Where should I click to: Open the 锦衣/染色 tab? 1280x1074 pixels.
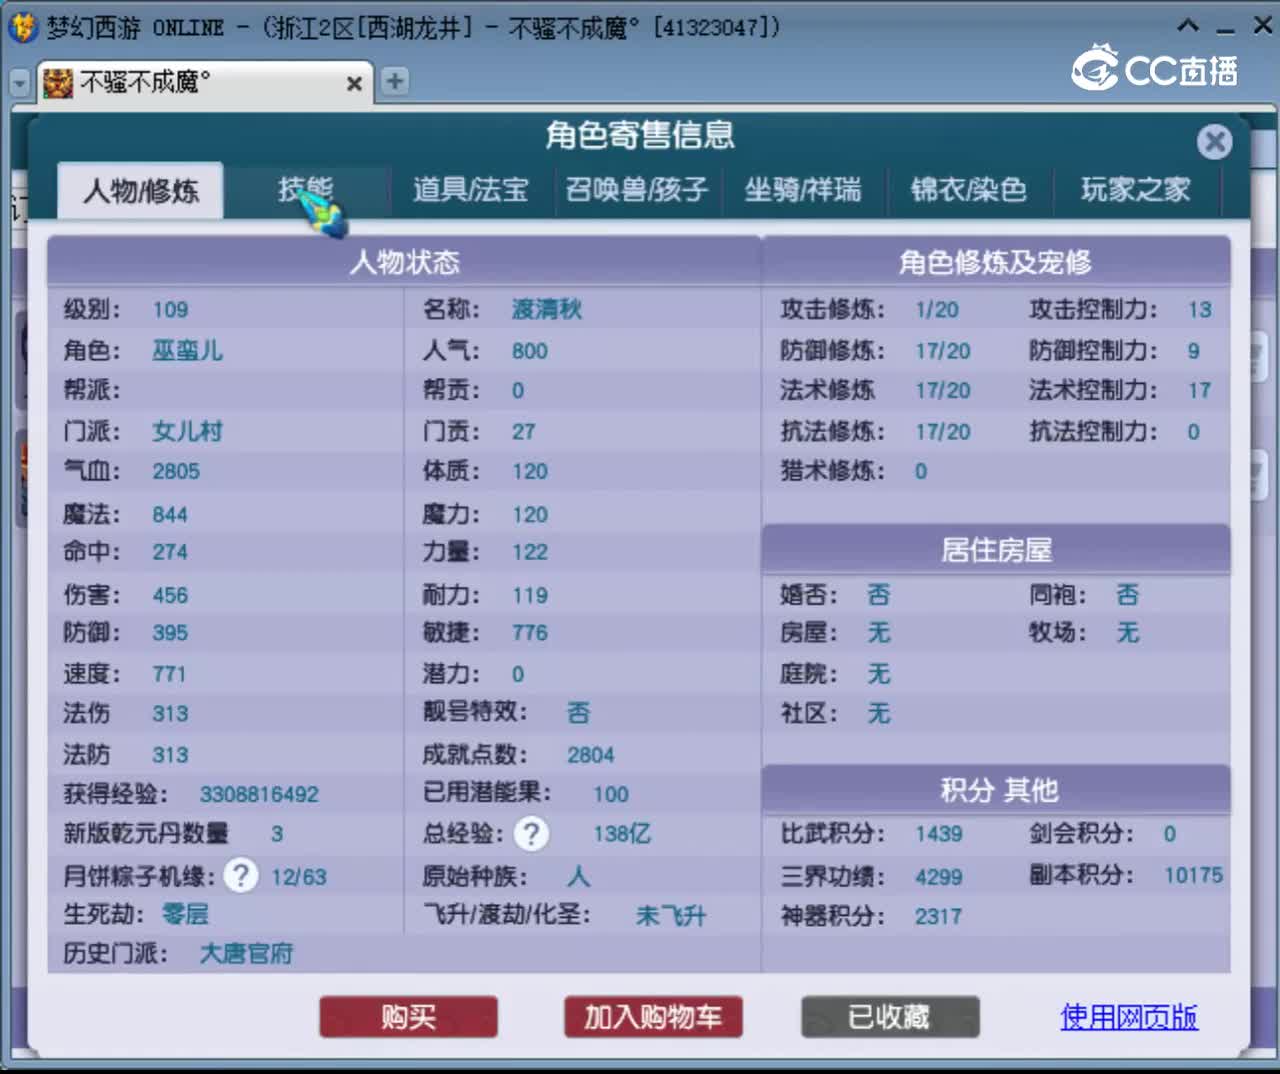[969, 190]
